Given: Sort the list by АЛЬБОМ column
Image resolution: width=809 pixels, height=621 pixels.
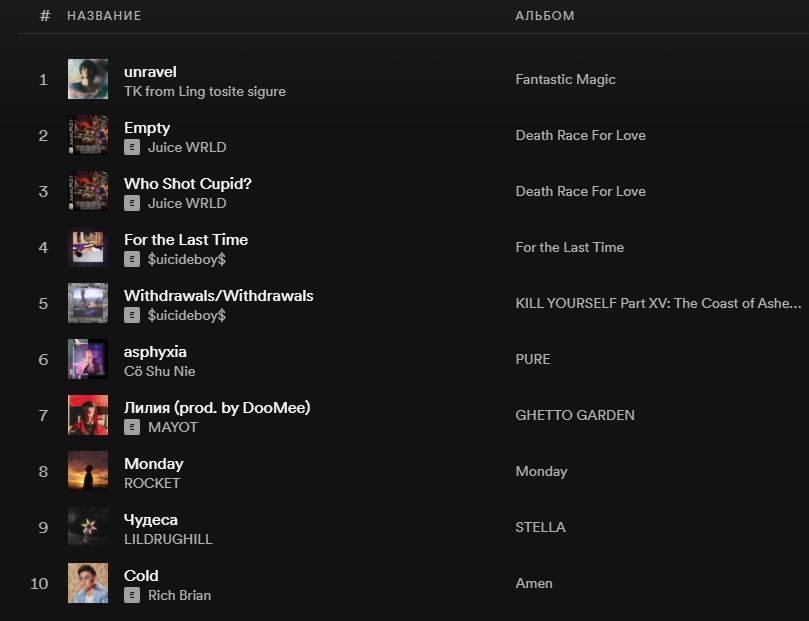Looking at the screenshot, I should [544, 16].
